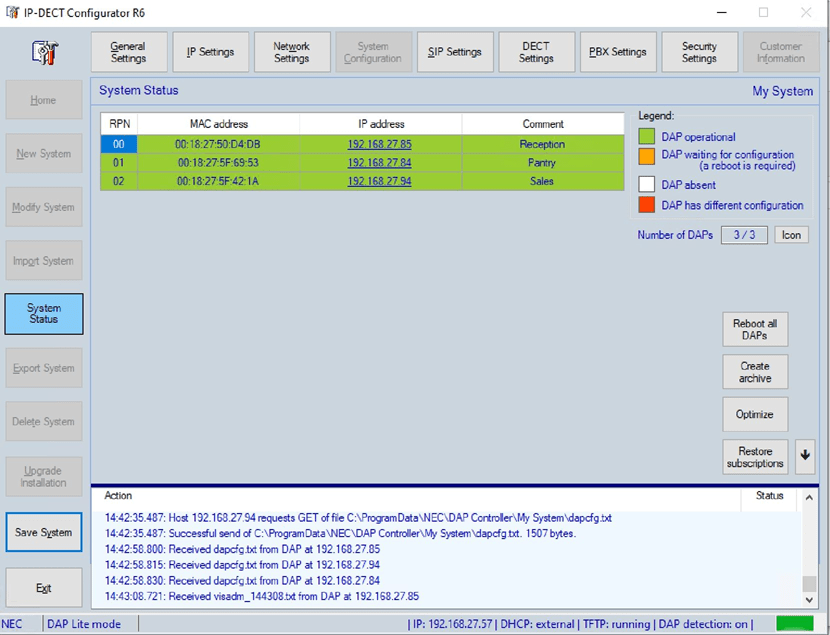The height and width of the screenshot is (635, 830).
Task: Open IP address link 192.168.27.85
Action: [x=379, y=144]
